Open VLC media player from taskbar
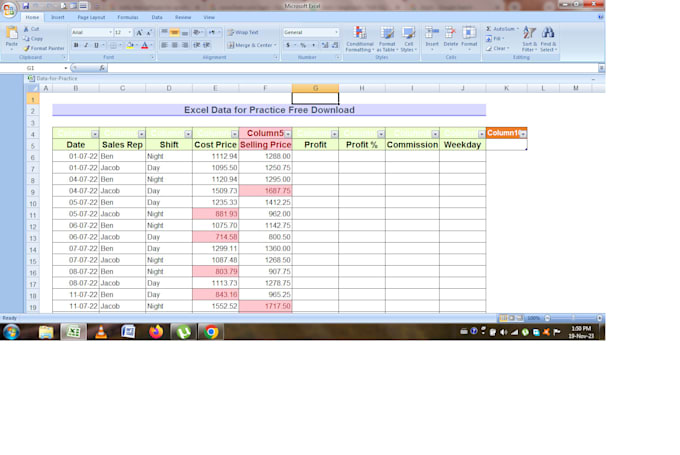Viewport: 680px width, 455px height. (101, 332)
